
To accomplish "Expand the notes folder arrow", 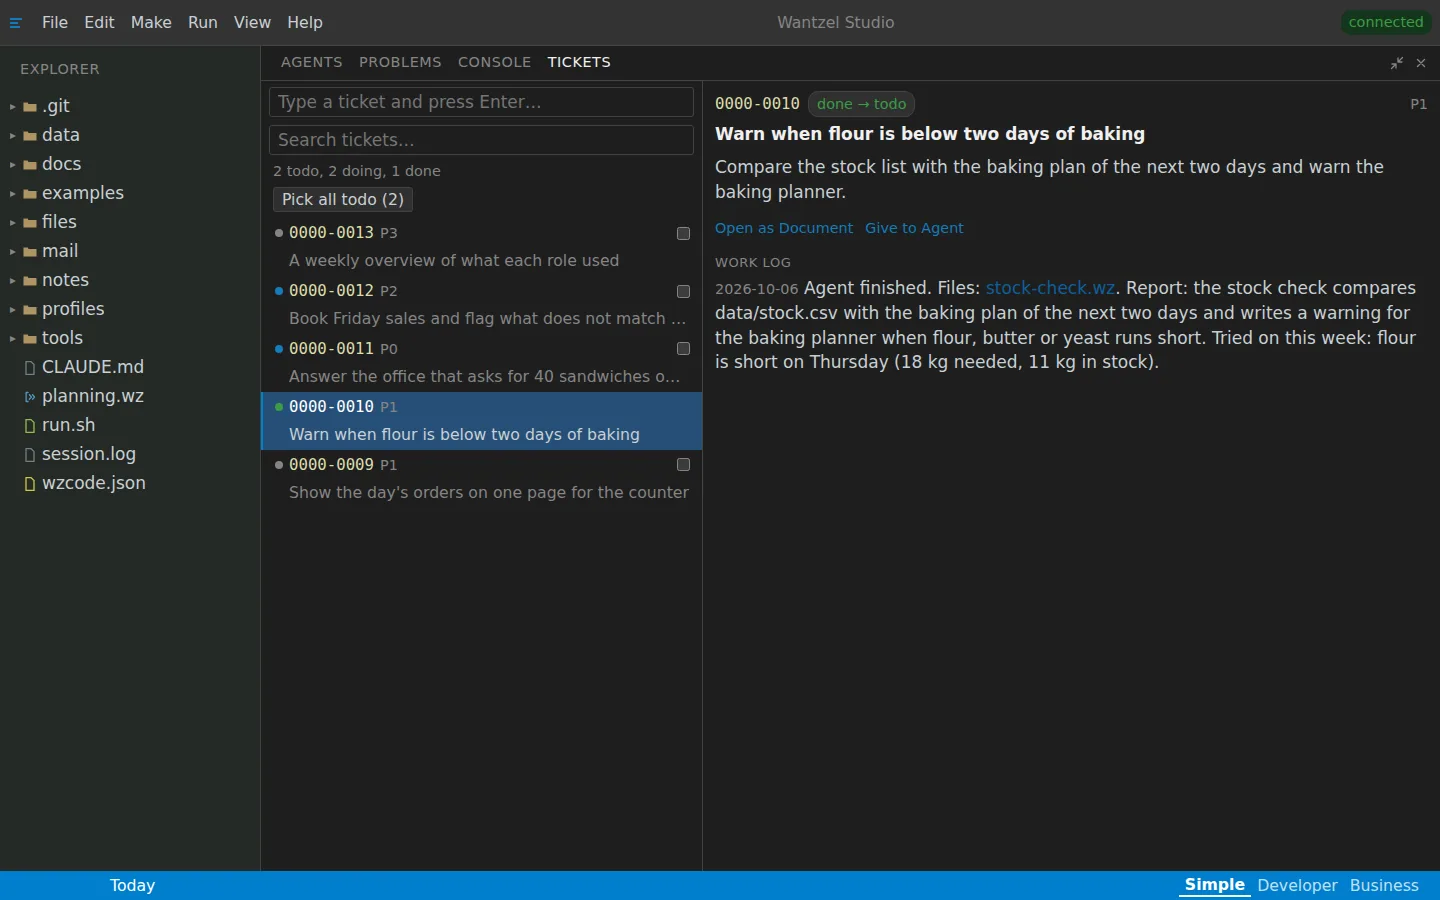I will [x=13, y=281].
